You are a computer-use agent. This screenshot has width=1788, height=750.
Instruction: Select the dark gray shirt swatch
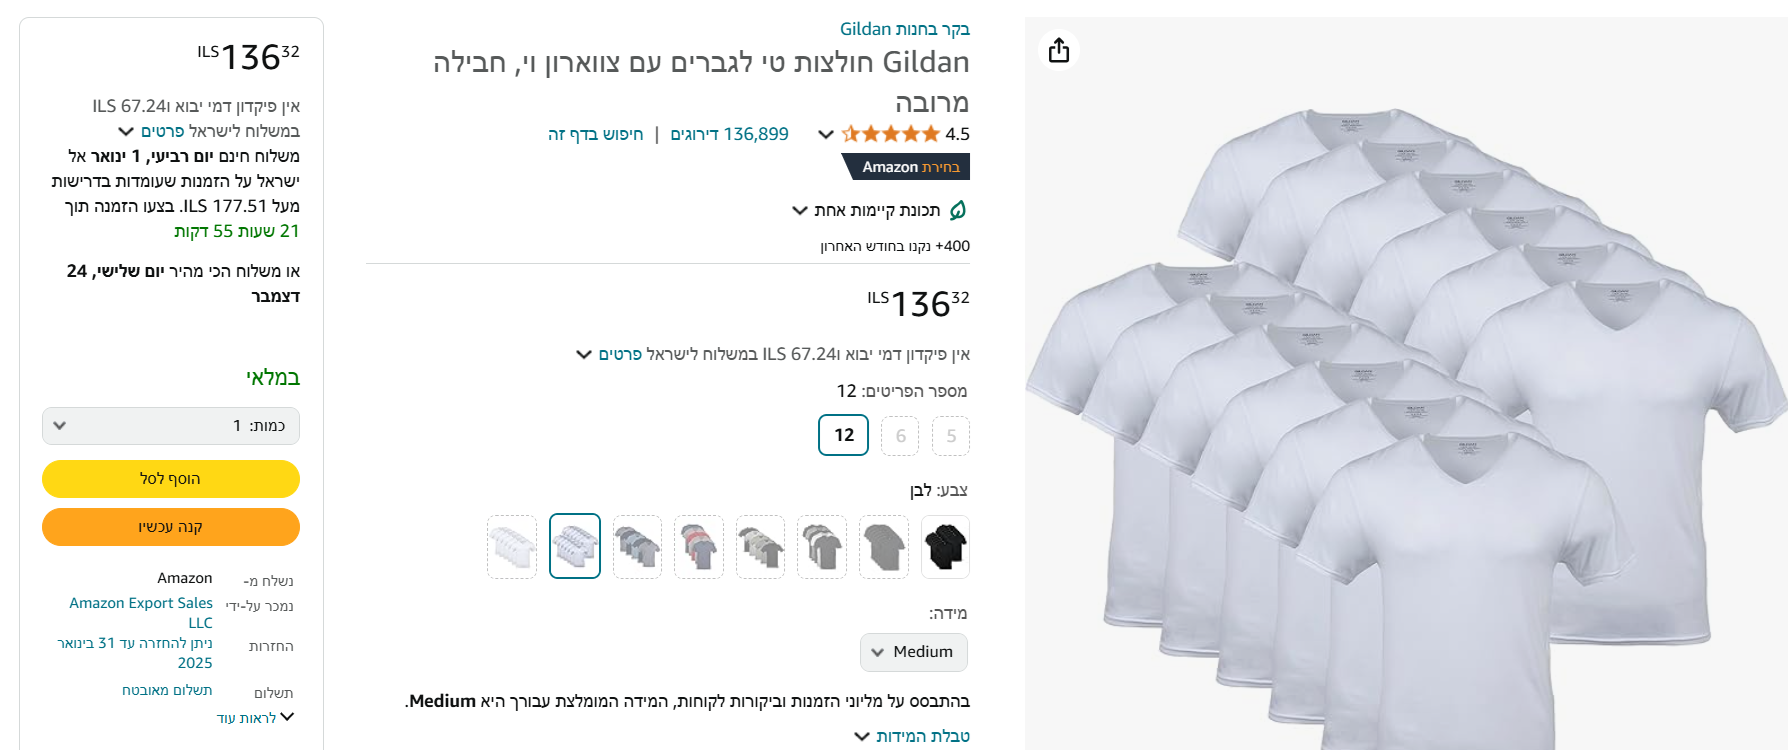(x=884, y=547)
